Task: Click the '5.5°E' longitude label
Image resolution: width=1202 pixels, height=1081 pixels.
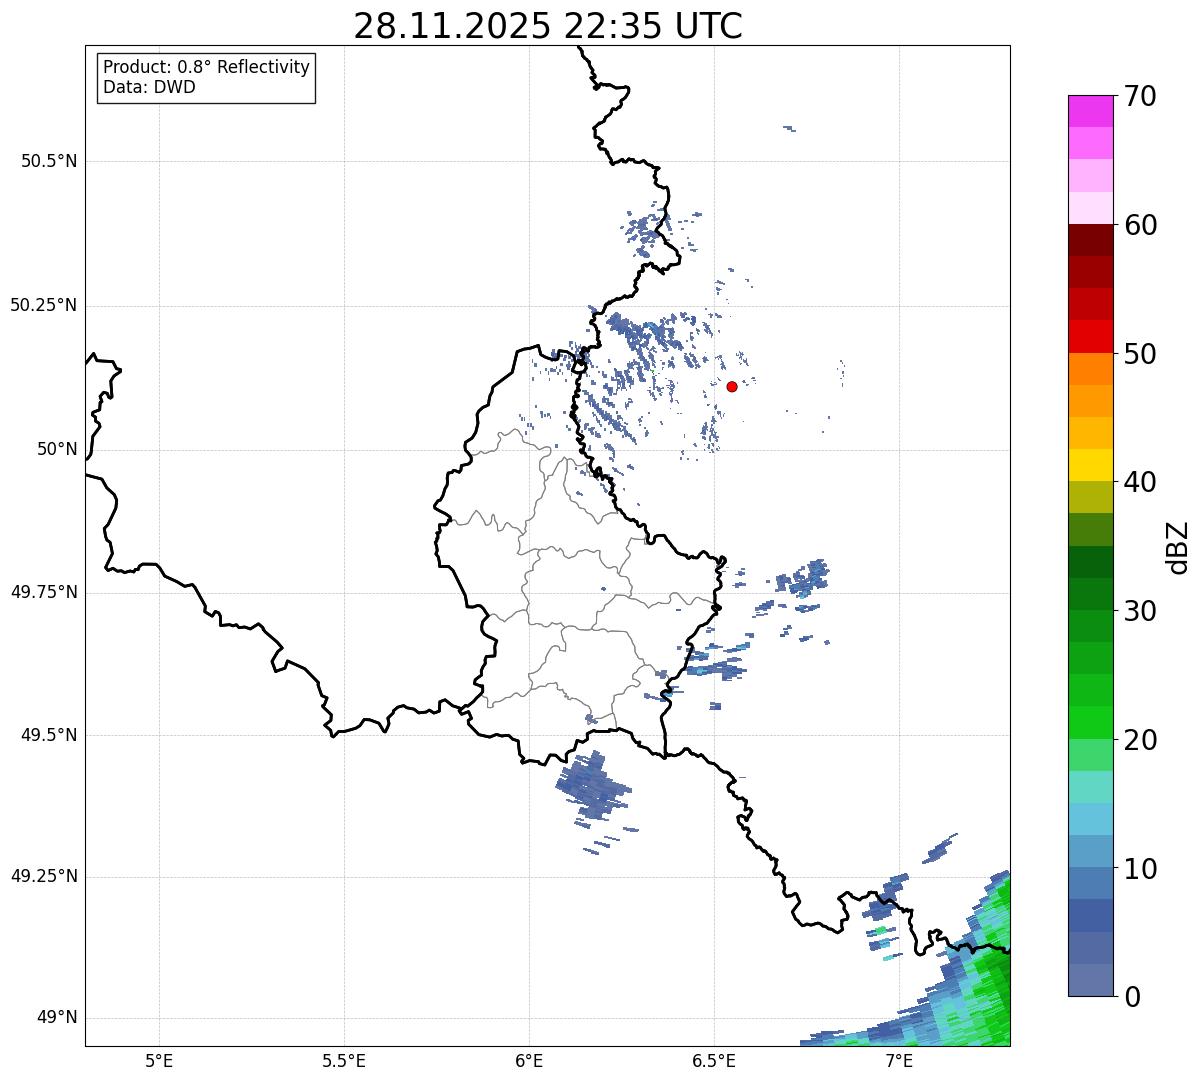Action: pos(344,1061)
